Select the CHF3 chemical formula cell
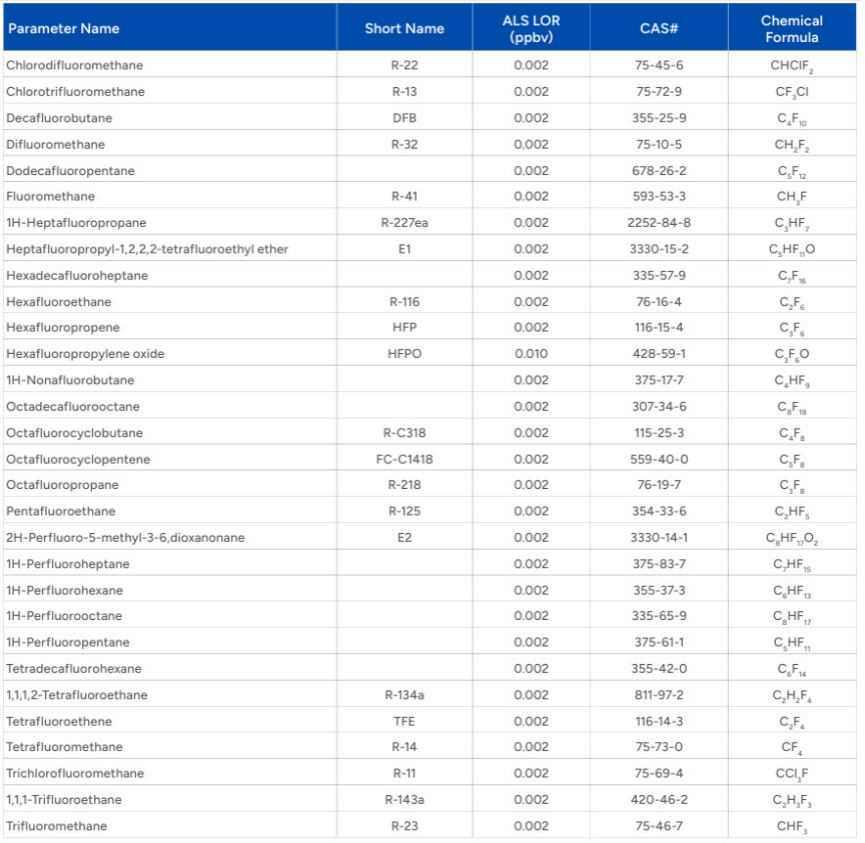This screenshot has width=865, height=843. pos(791,825)
